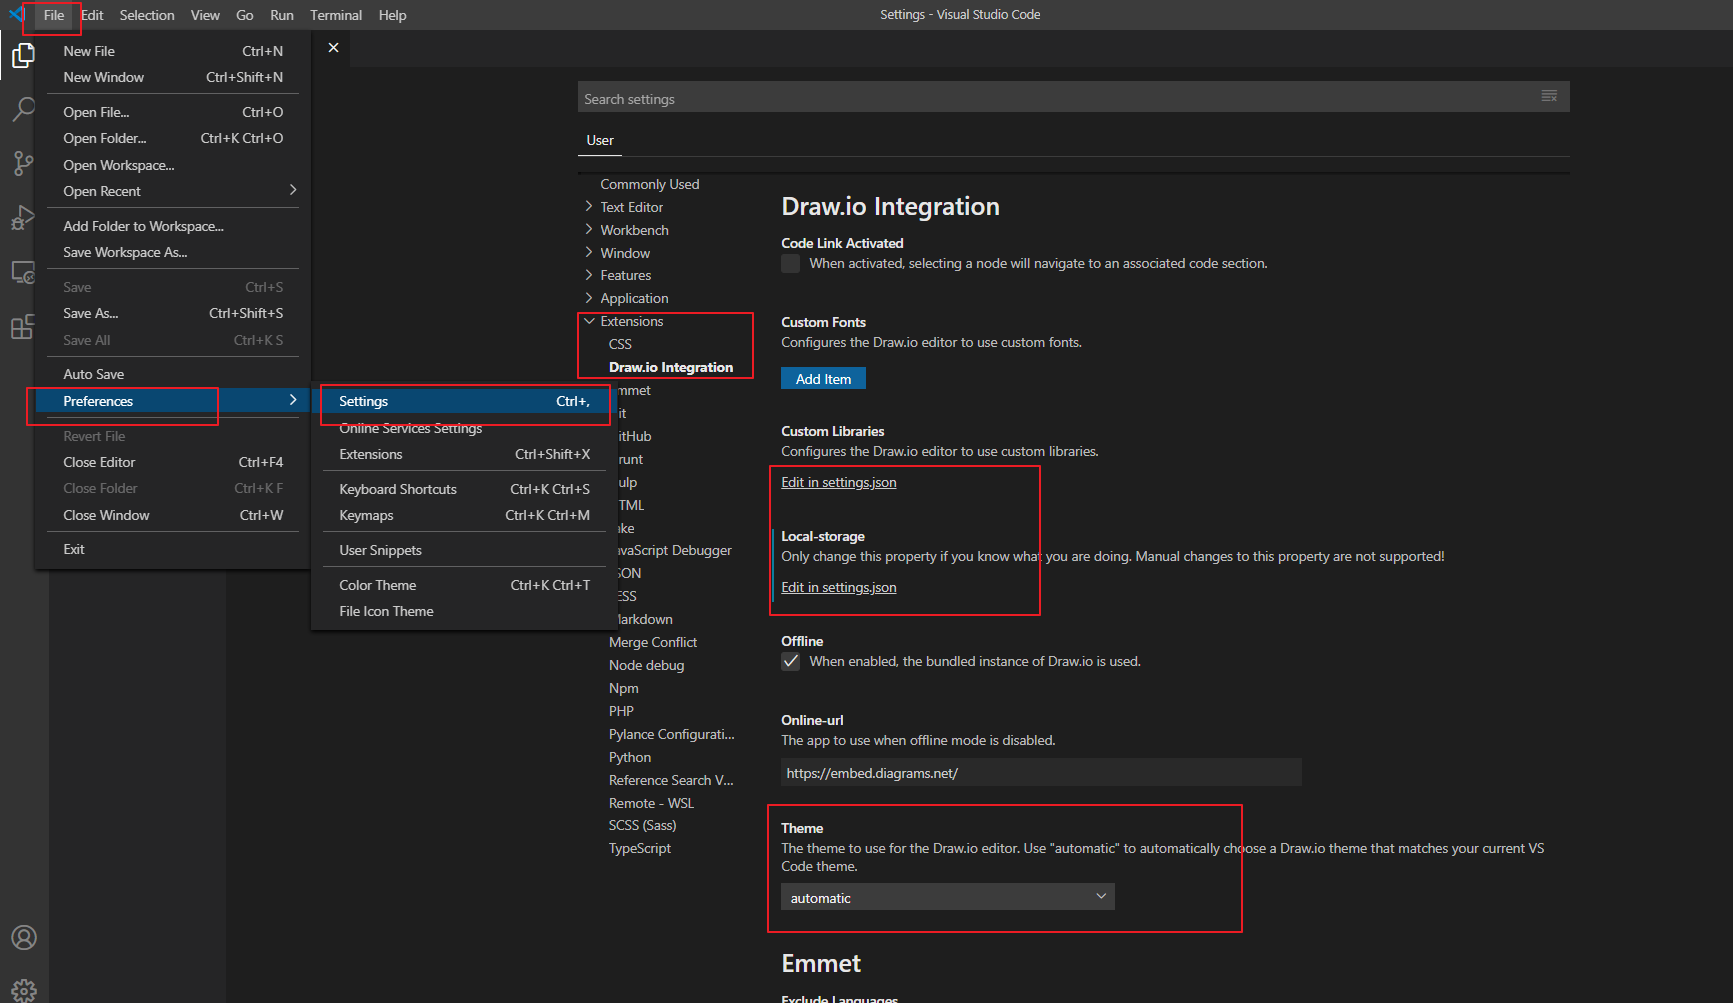Edit Custom Libraries in settings.json link

[x=839, y=482]
